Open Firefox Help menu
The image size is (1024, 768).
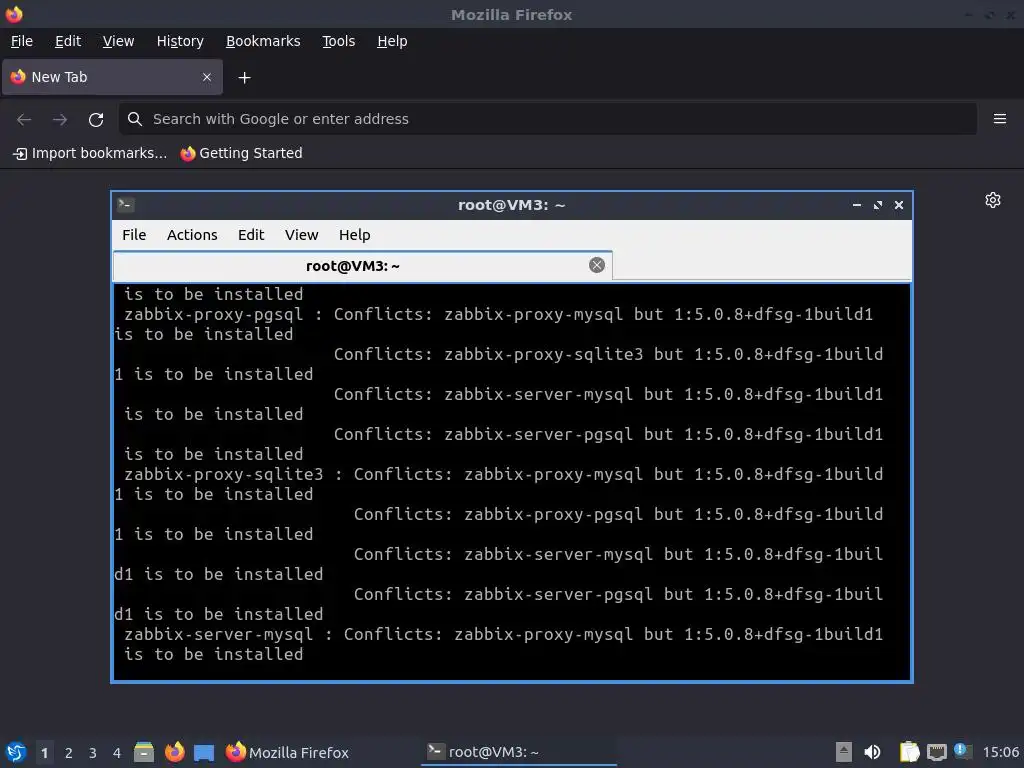pos(392,41)
